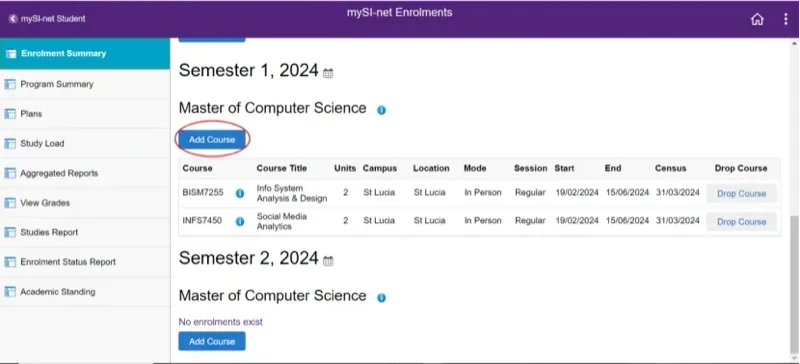Click the info icon beside Semester 1 Master of Computer Science
This screenshot has height=364, width=800.
click(381, 110)
